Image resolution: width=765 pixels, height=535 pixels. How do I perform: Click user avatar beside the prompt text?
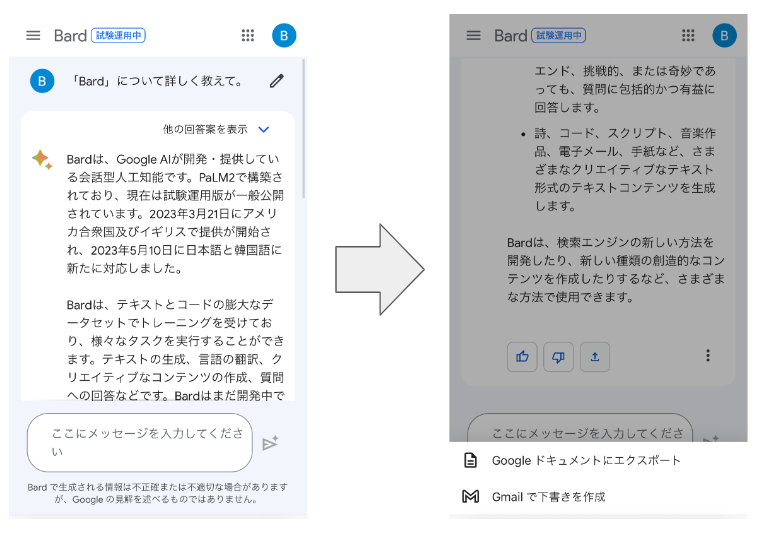click(42, 81)
